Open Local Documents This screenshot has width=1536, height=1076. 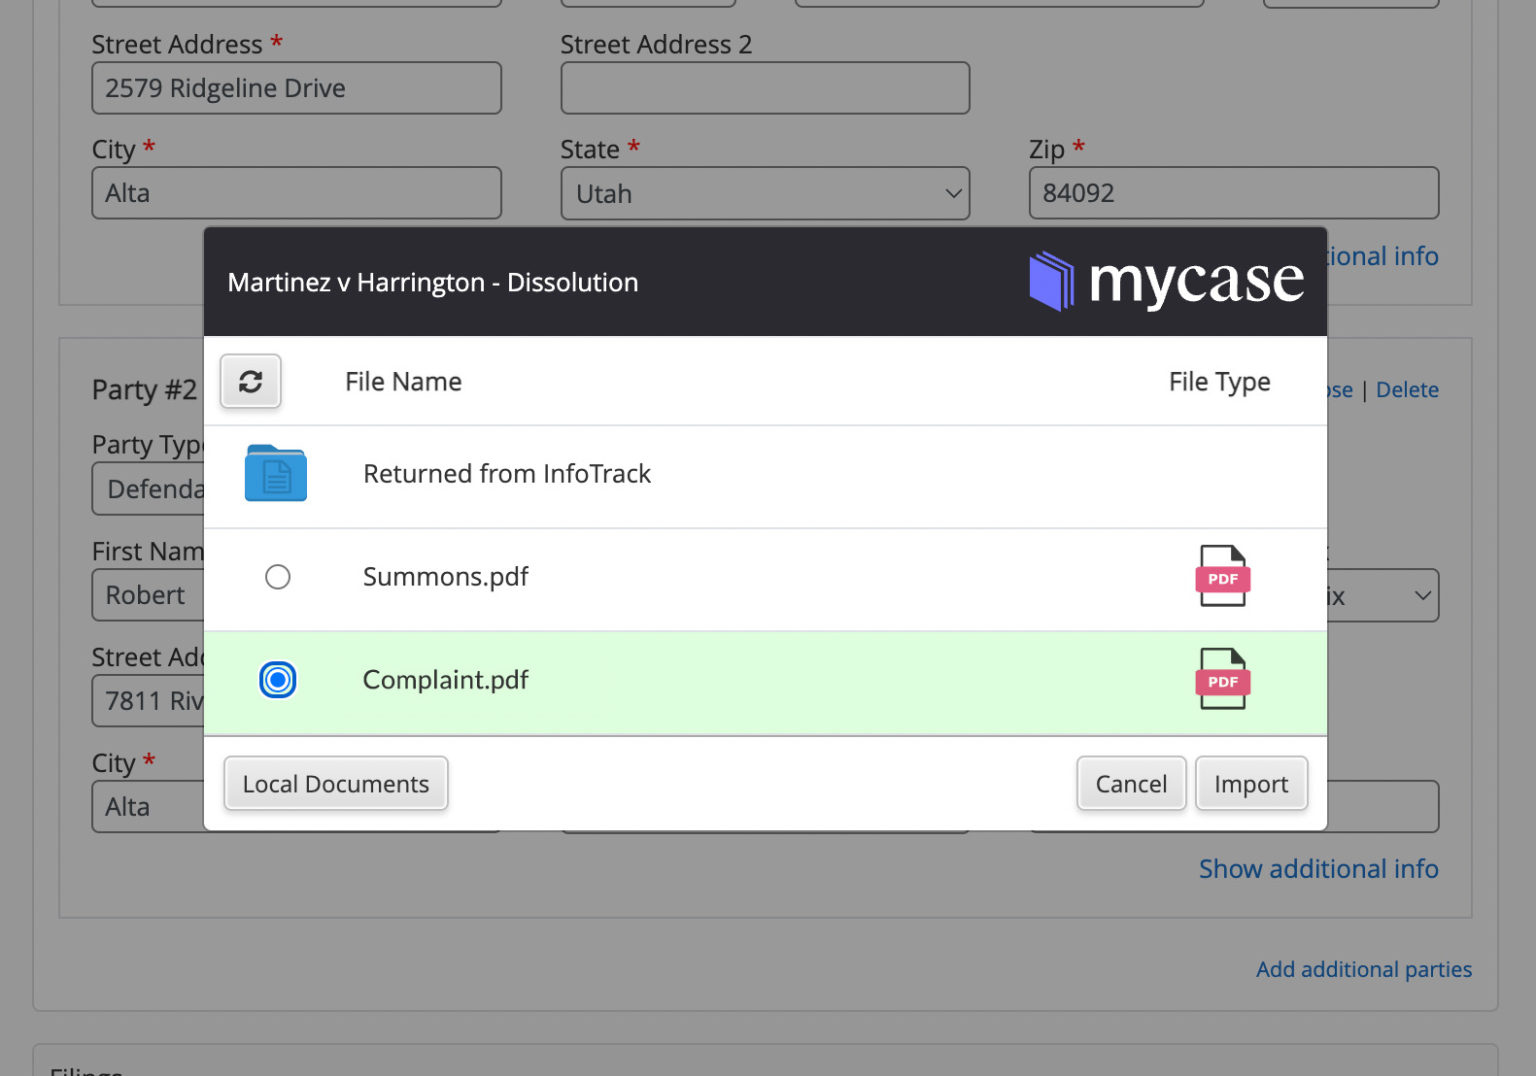coord(335,784)
